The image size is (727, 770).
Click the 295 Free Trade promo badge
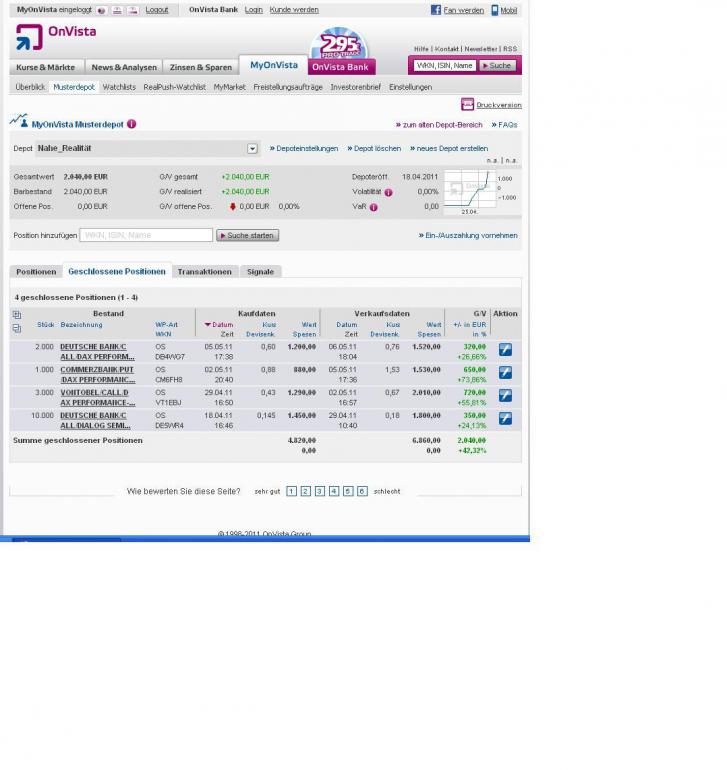coord(339,44)
